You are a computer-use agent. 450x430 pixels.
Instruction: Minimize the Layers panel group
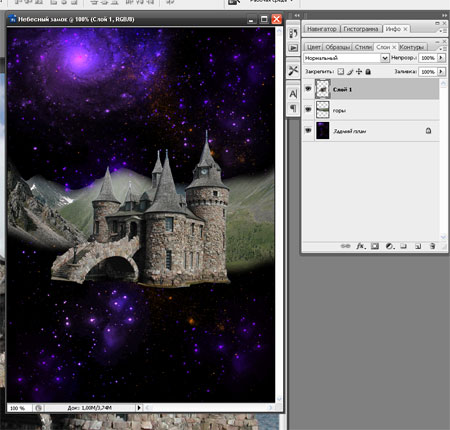coord(437,42)
